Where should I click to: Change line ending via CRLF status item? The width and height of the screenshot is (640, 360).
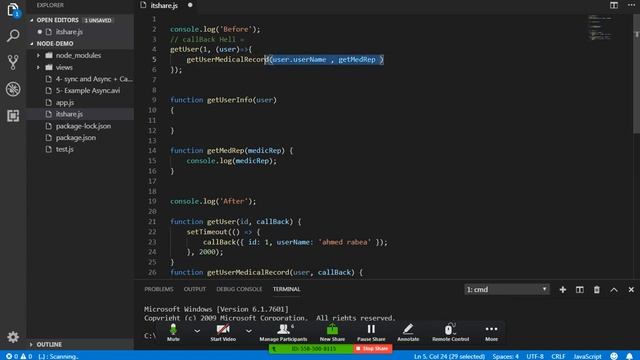coord(558,356)
